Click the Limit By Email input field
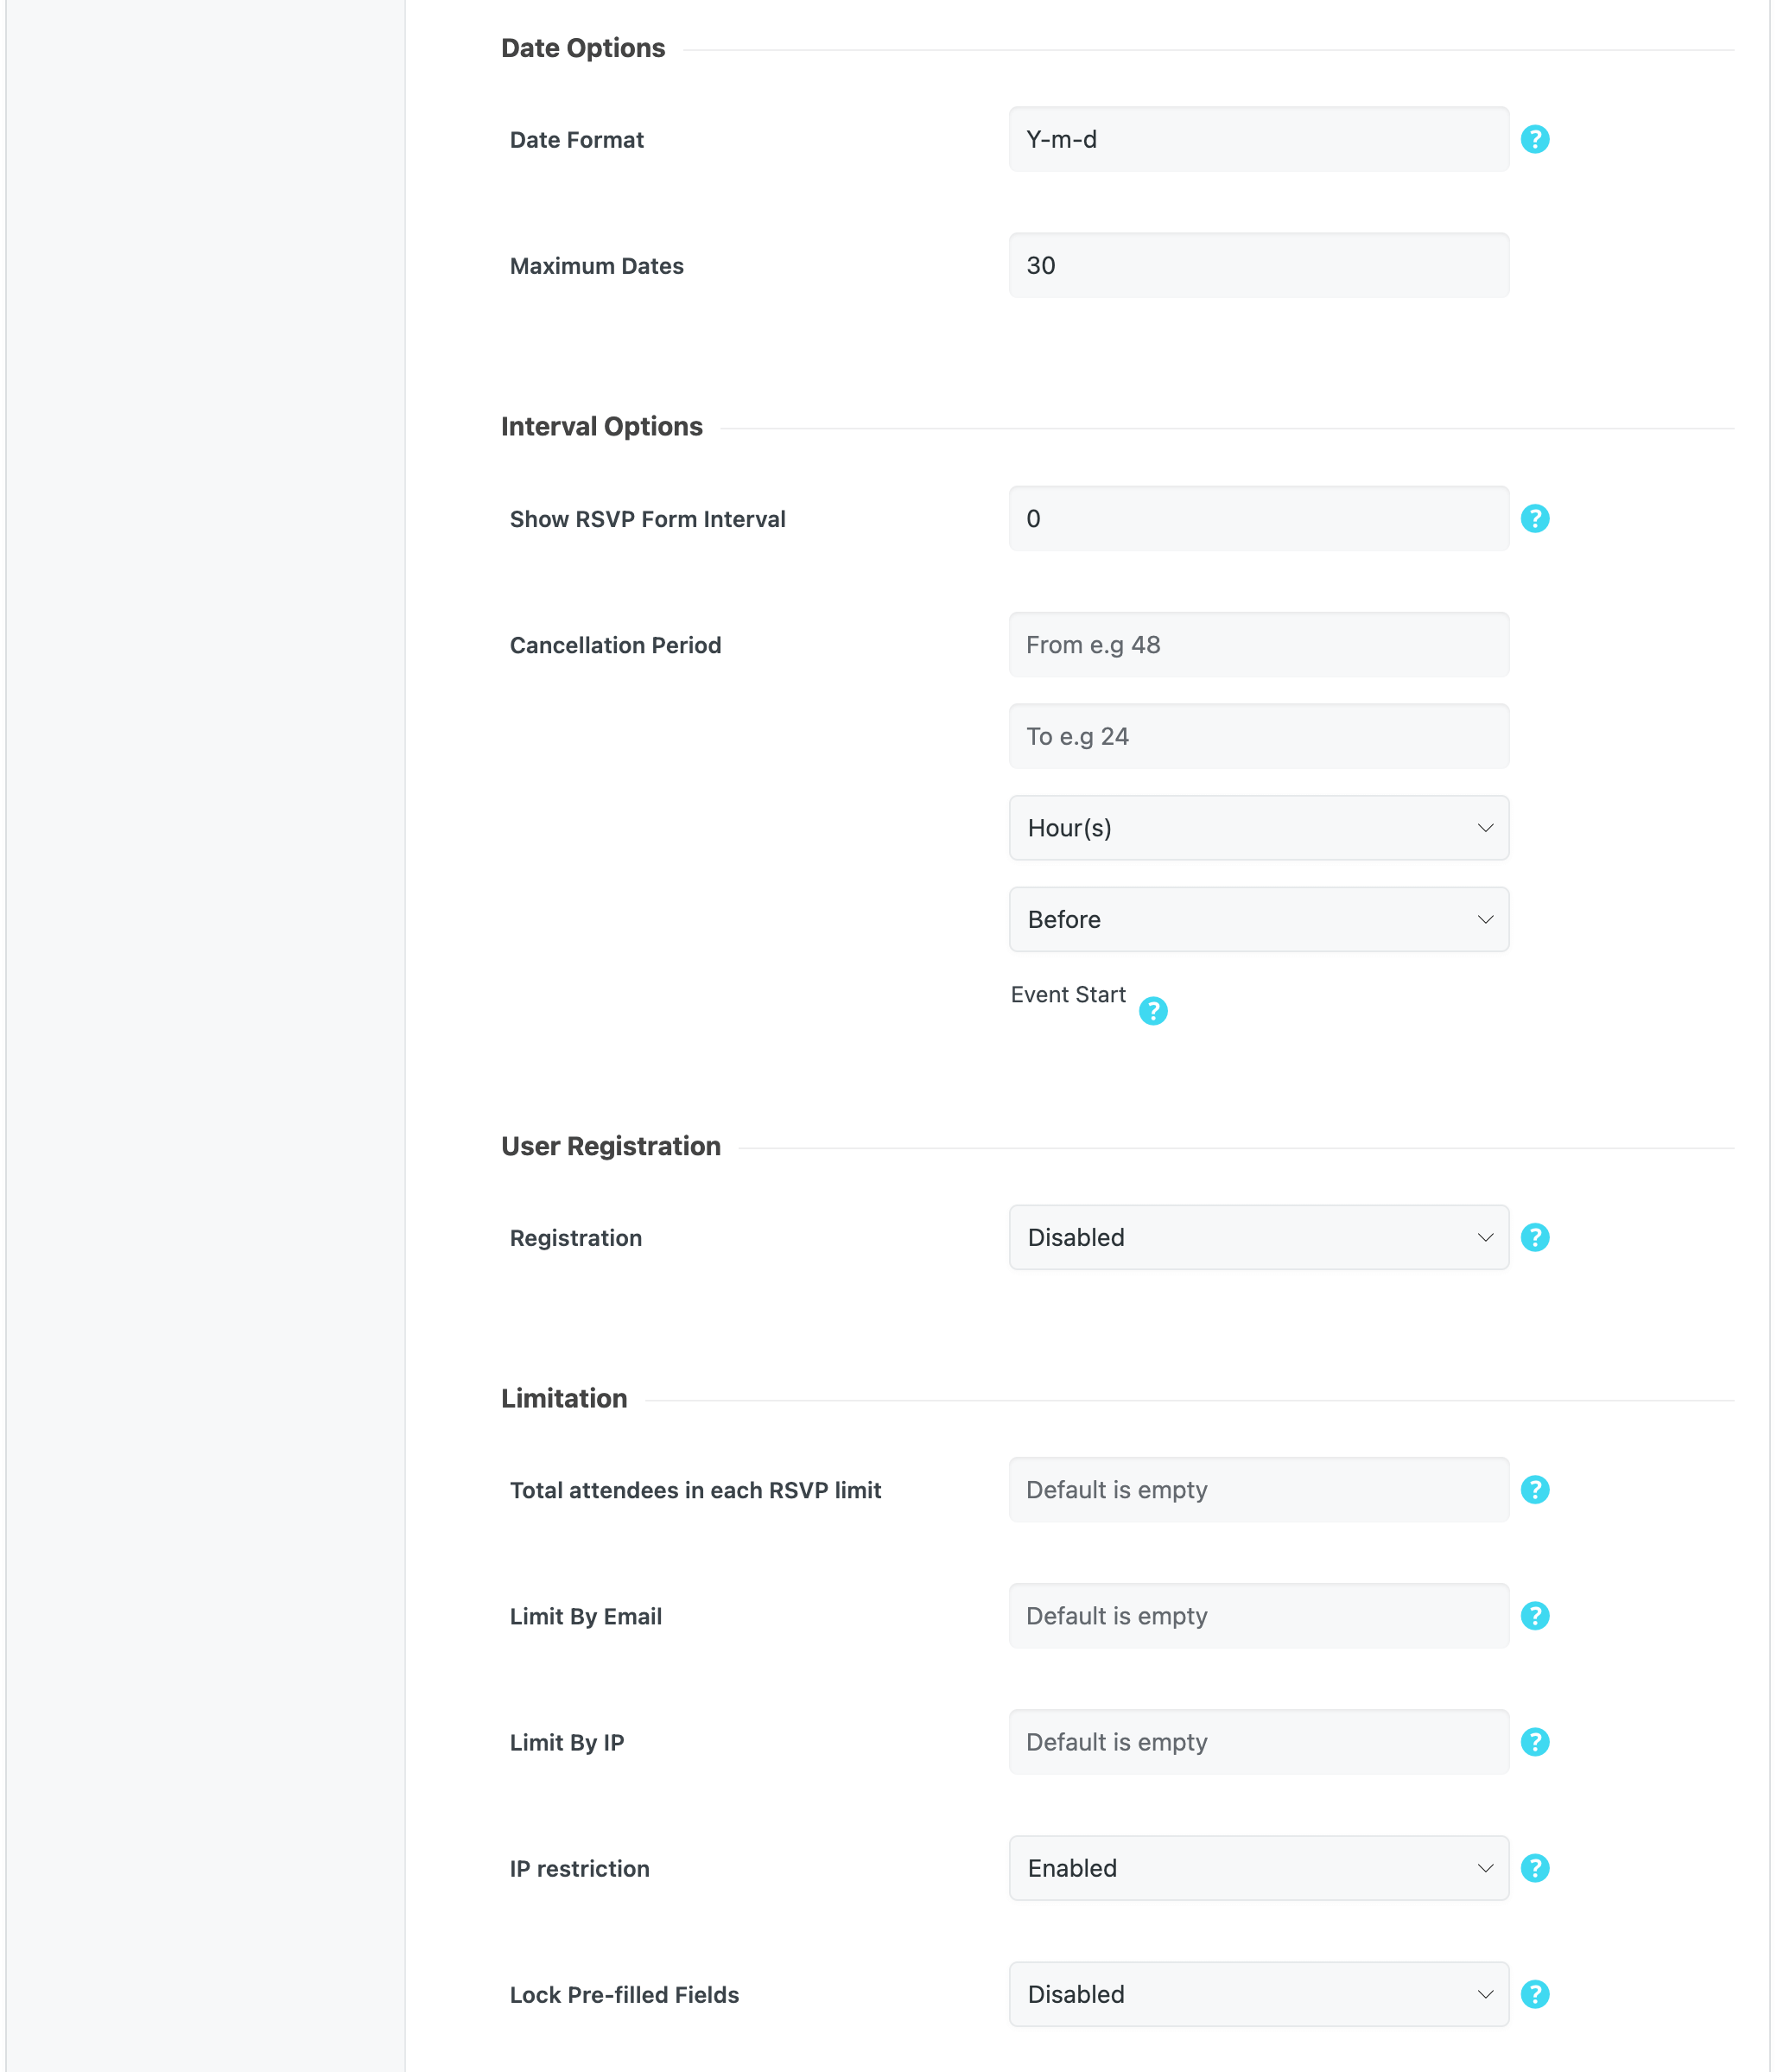This screenshot has height=2072, width=1777. pyautogui.click(x=1258, y=1615)
